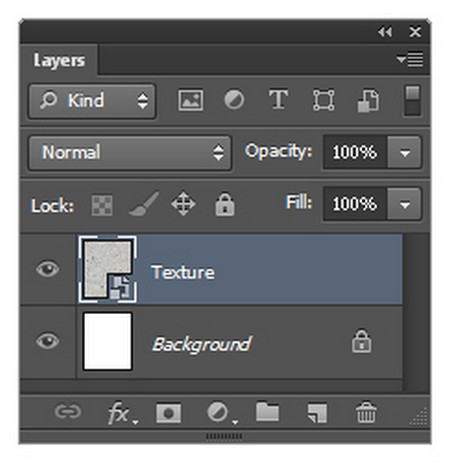
Task: Select the Layers tab
Action: click(59, 60)
